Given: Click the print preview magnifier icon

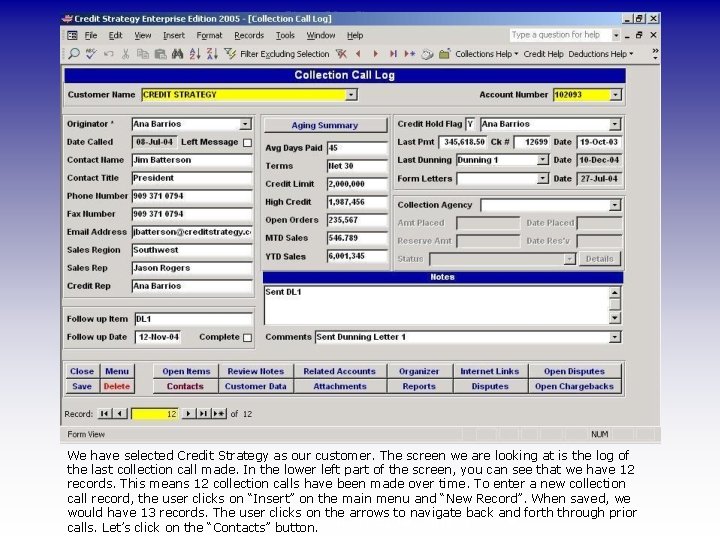Looking at the screenshot, I should point(73,54).
